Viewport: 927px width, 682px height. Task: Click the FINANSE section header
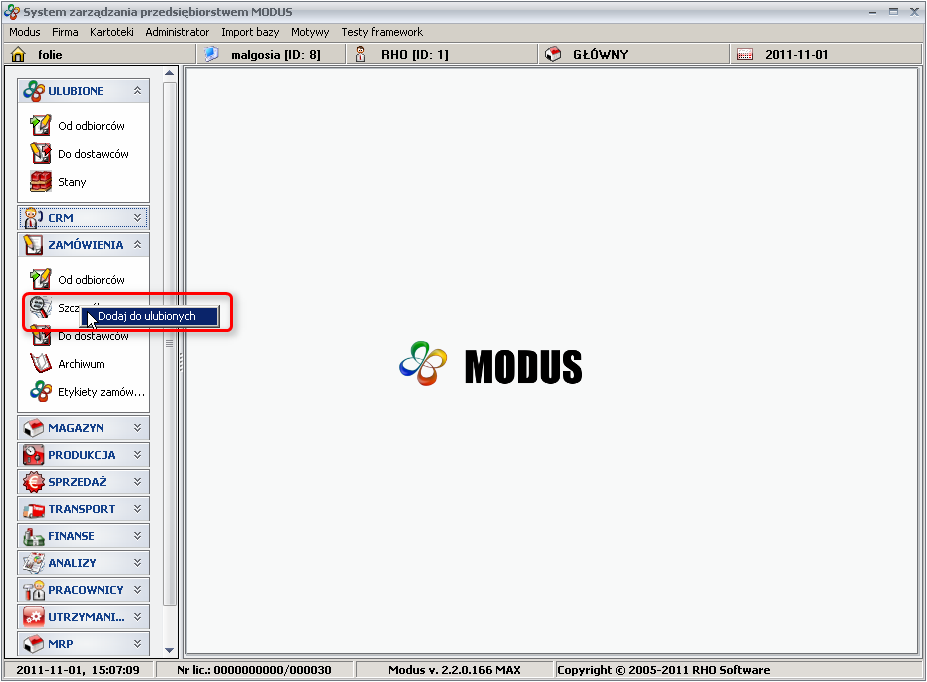click(83, 536)
